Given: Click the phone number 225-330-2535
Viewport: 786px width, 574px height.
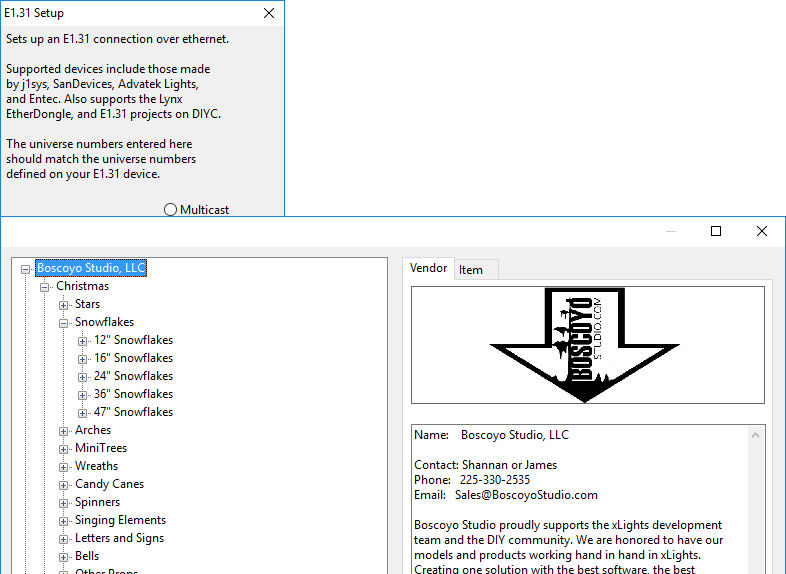Looking at the screenshot, I should tap(495, 480).
